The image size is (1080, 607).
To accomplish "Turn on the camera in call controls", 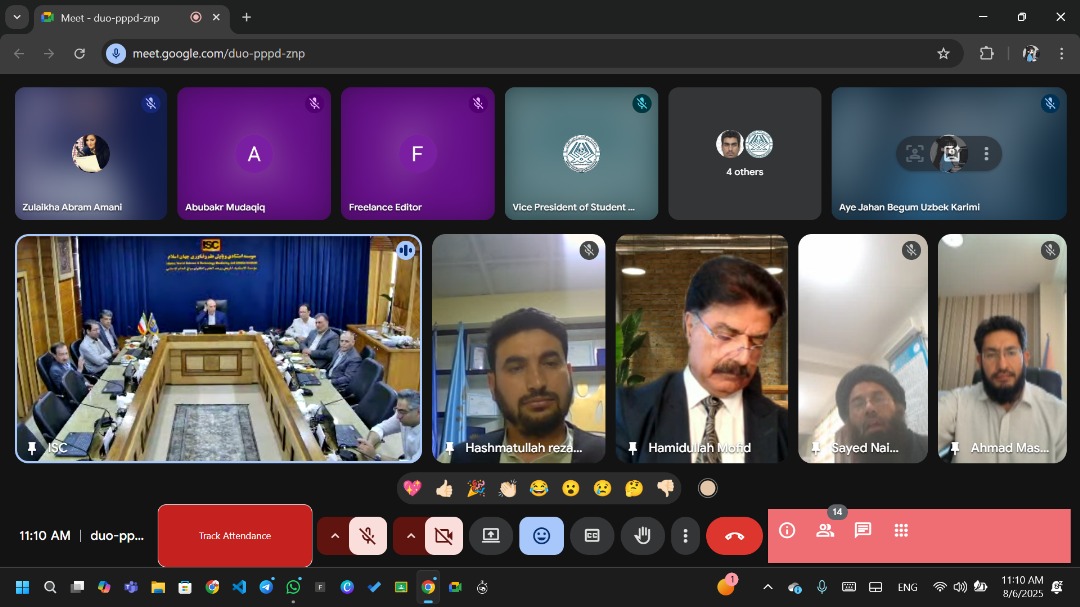I will point(444,536).
